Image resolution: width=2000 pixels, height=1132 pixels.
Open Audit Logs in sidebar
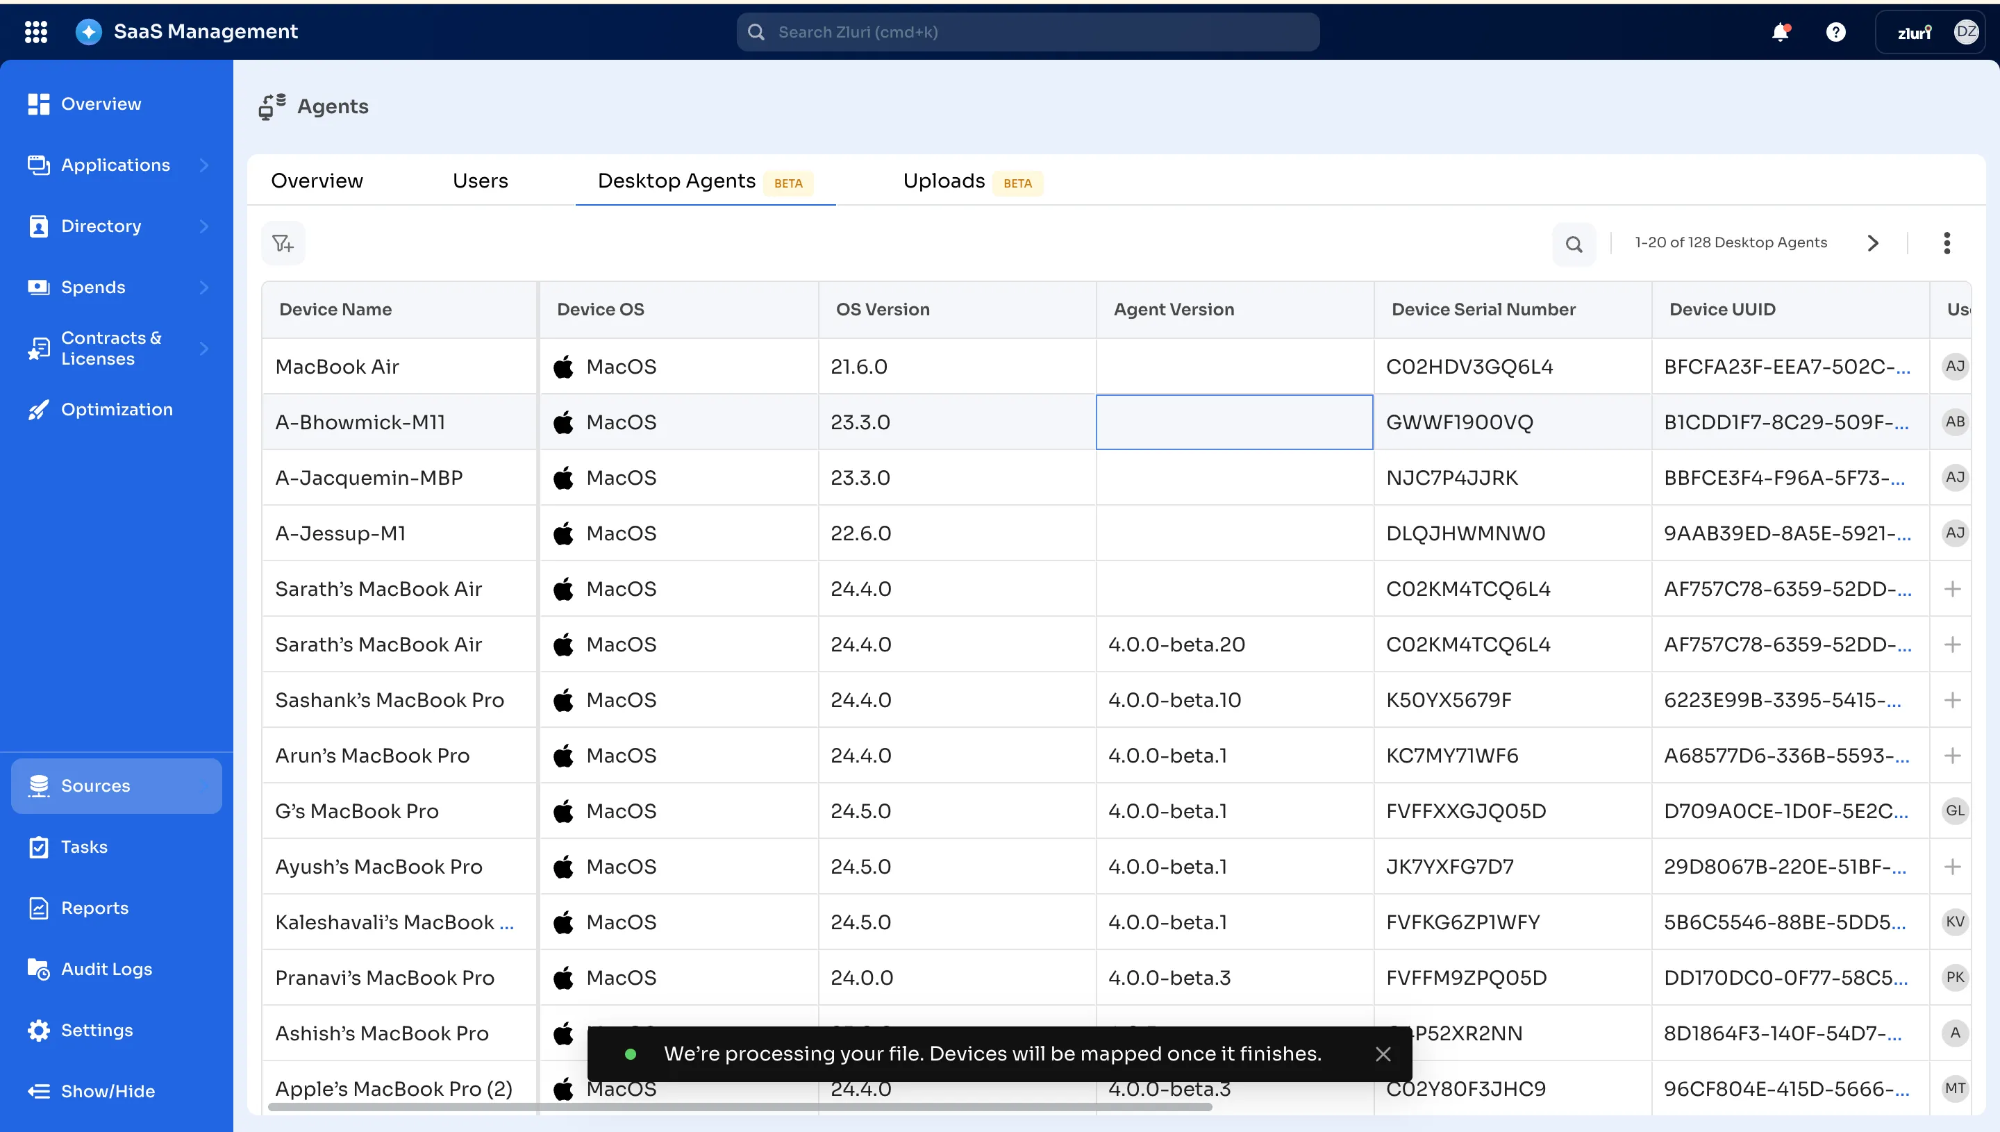point(106,969)
